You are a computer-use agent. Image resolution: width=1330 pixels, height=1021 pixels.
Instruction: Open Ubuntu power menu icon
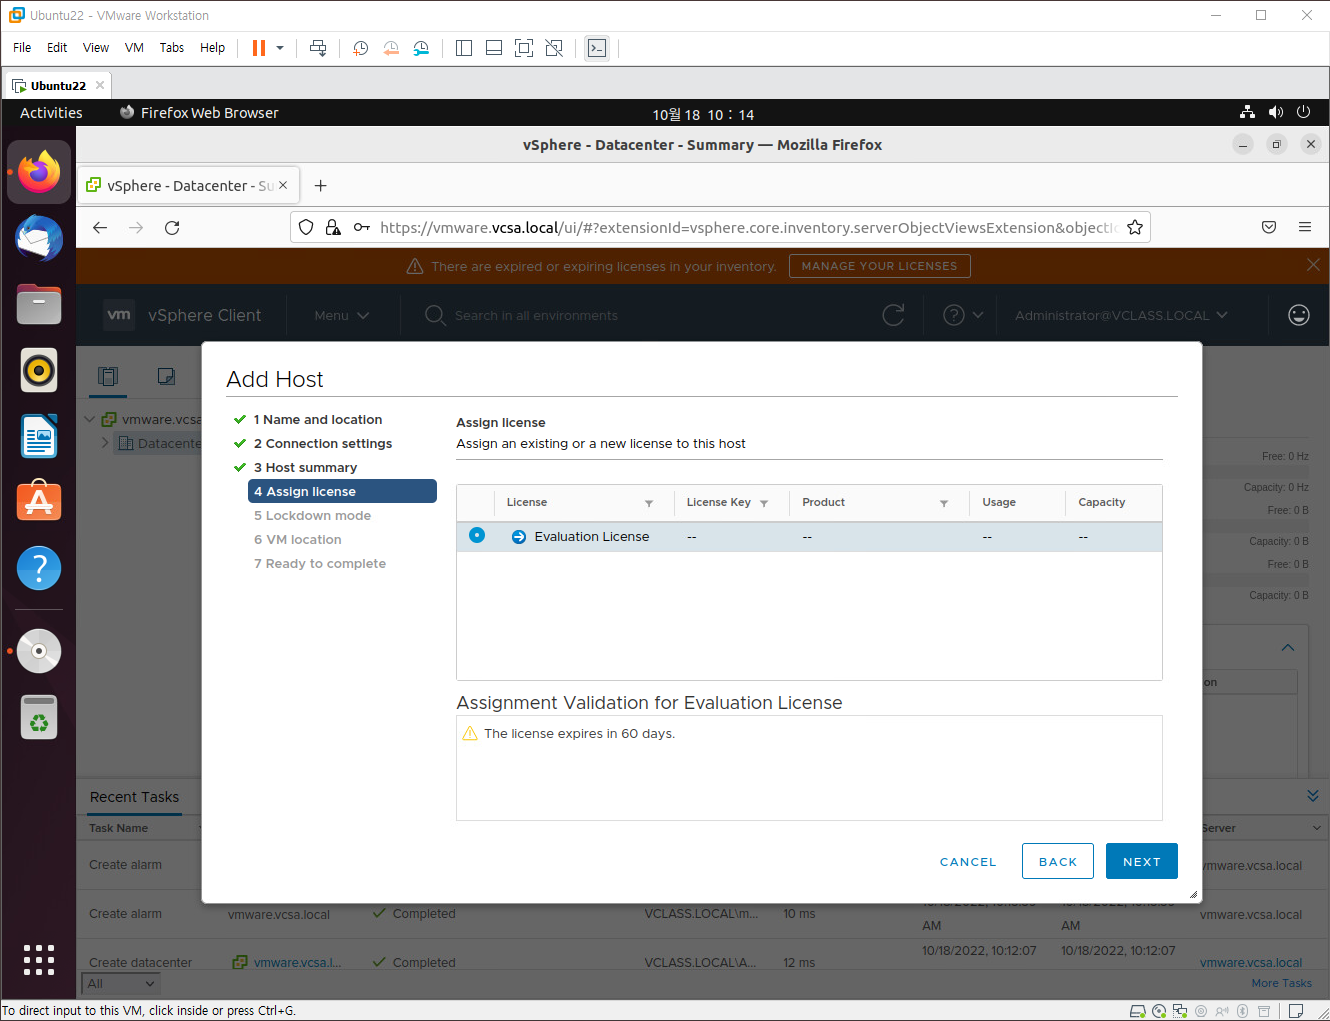(x=1303, y=113)
